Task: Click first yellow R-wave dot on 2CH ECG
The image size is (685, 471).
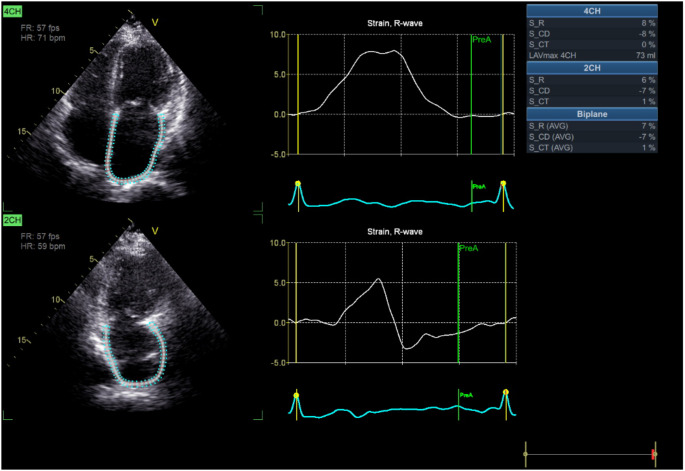Action: (297, 395)
